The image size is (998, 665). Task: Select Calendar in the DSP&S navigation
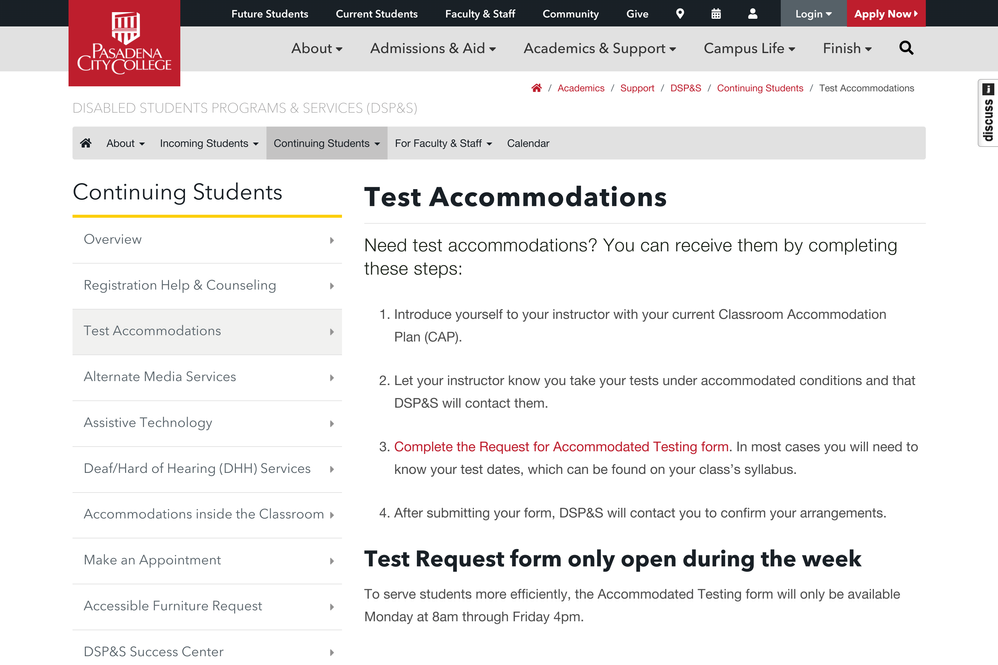528,143
